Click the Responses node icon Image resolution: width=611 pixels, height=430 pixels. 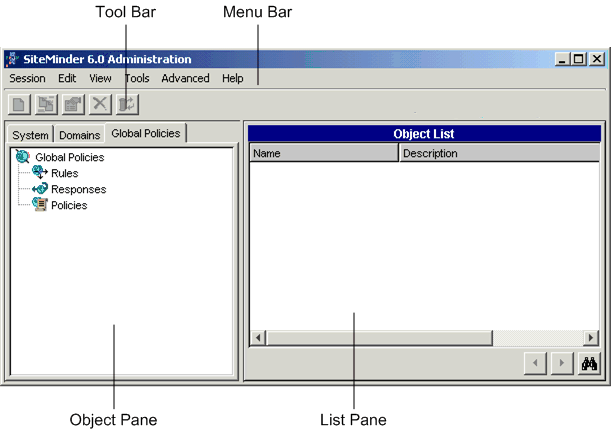point(40,189)
